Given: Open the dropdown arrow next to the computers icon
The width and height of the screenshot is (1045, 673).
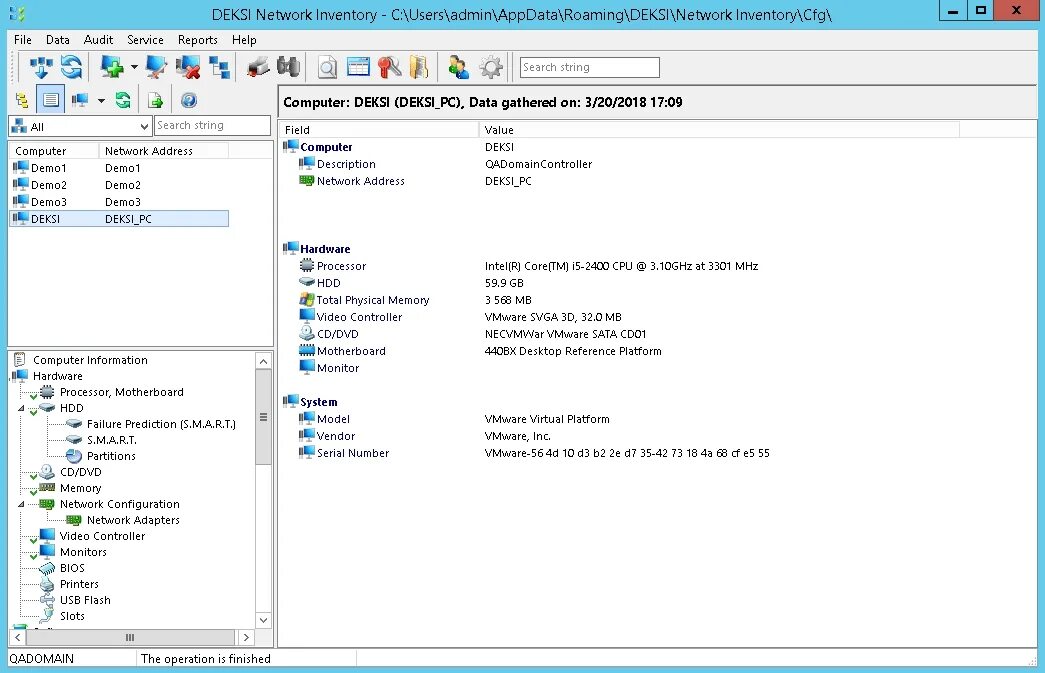Looking at the screenshot, I should point(101,101).
